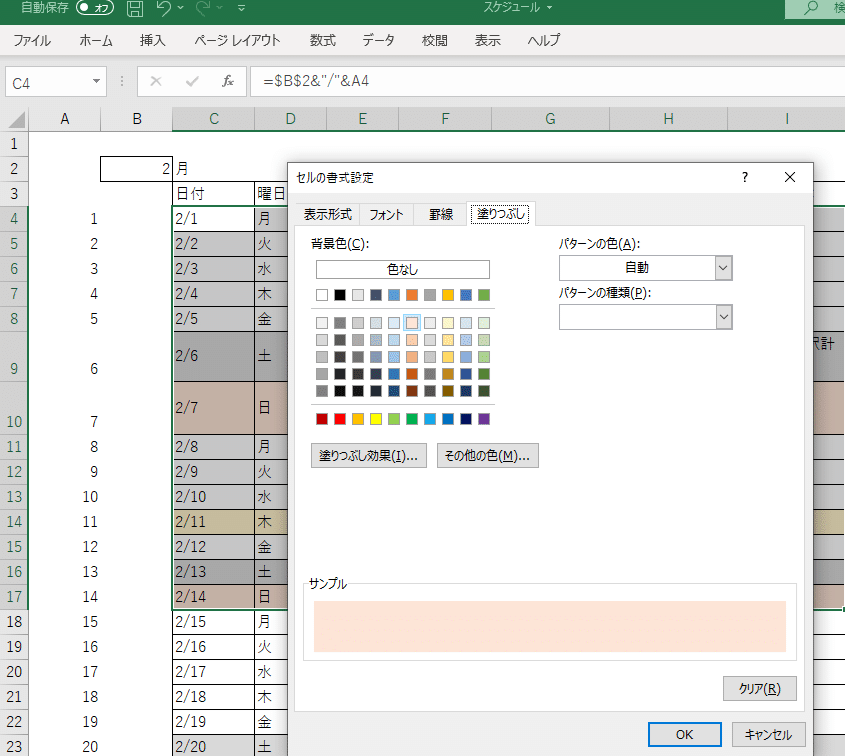Open the ヘルプ ribbon tab

pyautogui.click(x=544, y=40)
